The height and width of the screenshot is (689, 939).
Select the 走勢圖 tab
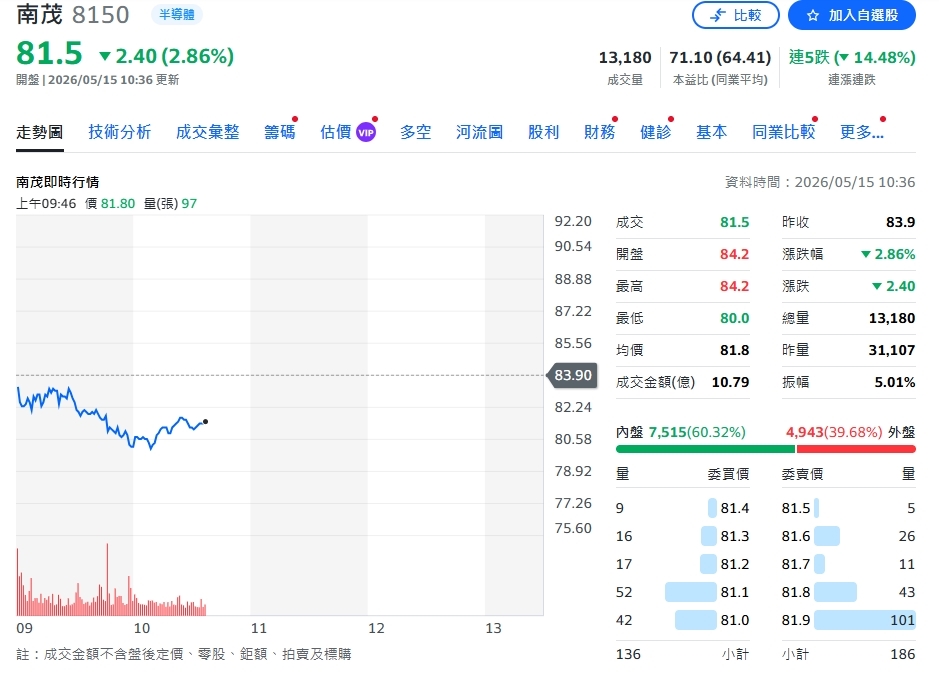point(40,132)
